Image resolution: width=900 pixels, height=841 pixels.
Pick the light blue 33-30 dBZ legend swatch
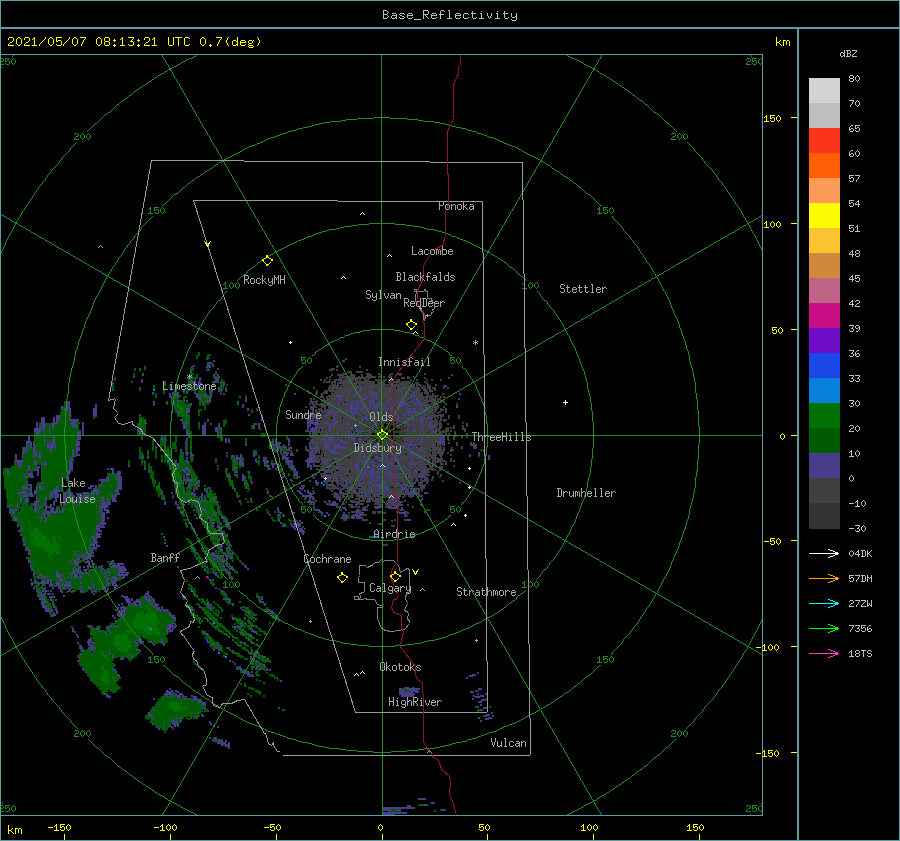pos(824,390)
